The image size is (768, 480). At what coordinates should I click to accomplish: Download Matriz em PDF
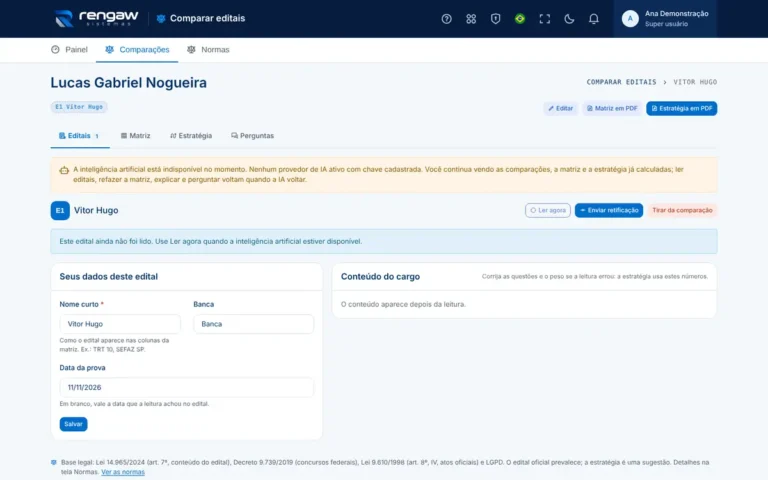(x=612, y=108)
